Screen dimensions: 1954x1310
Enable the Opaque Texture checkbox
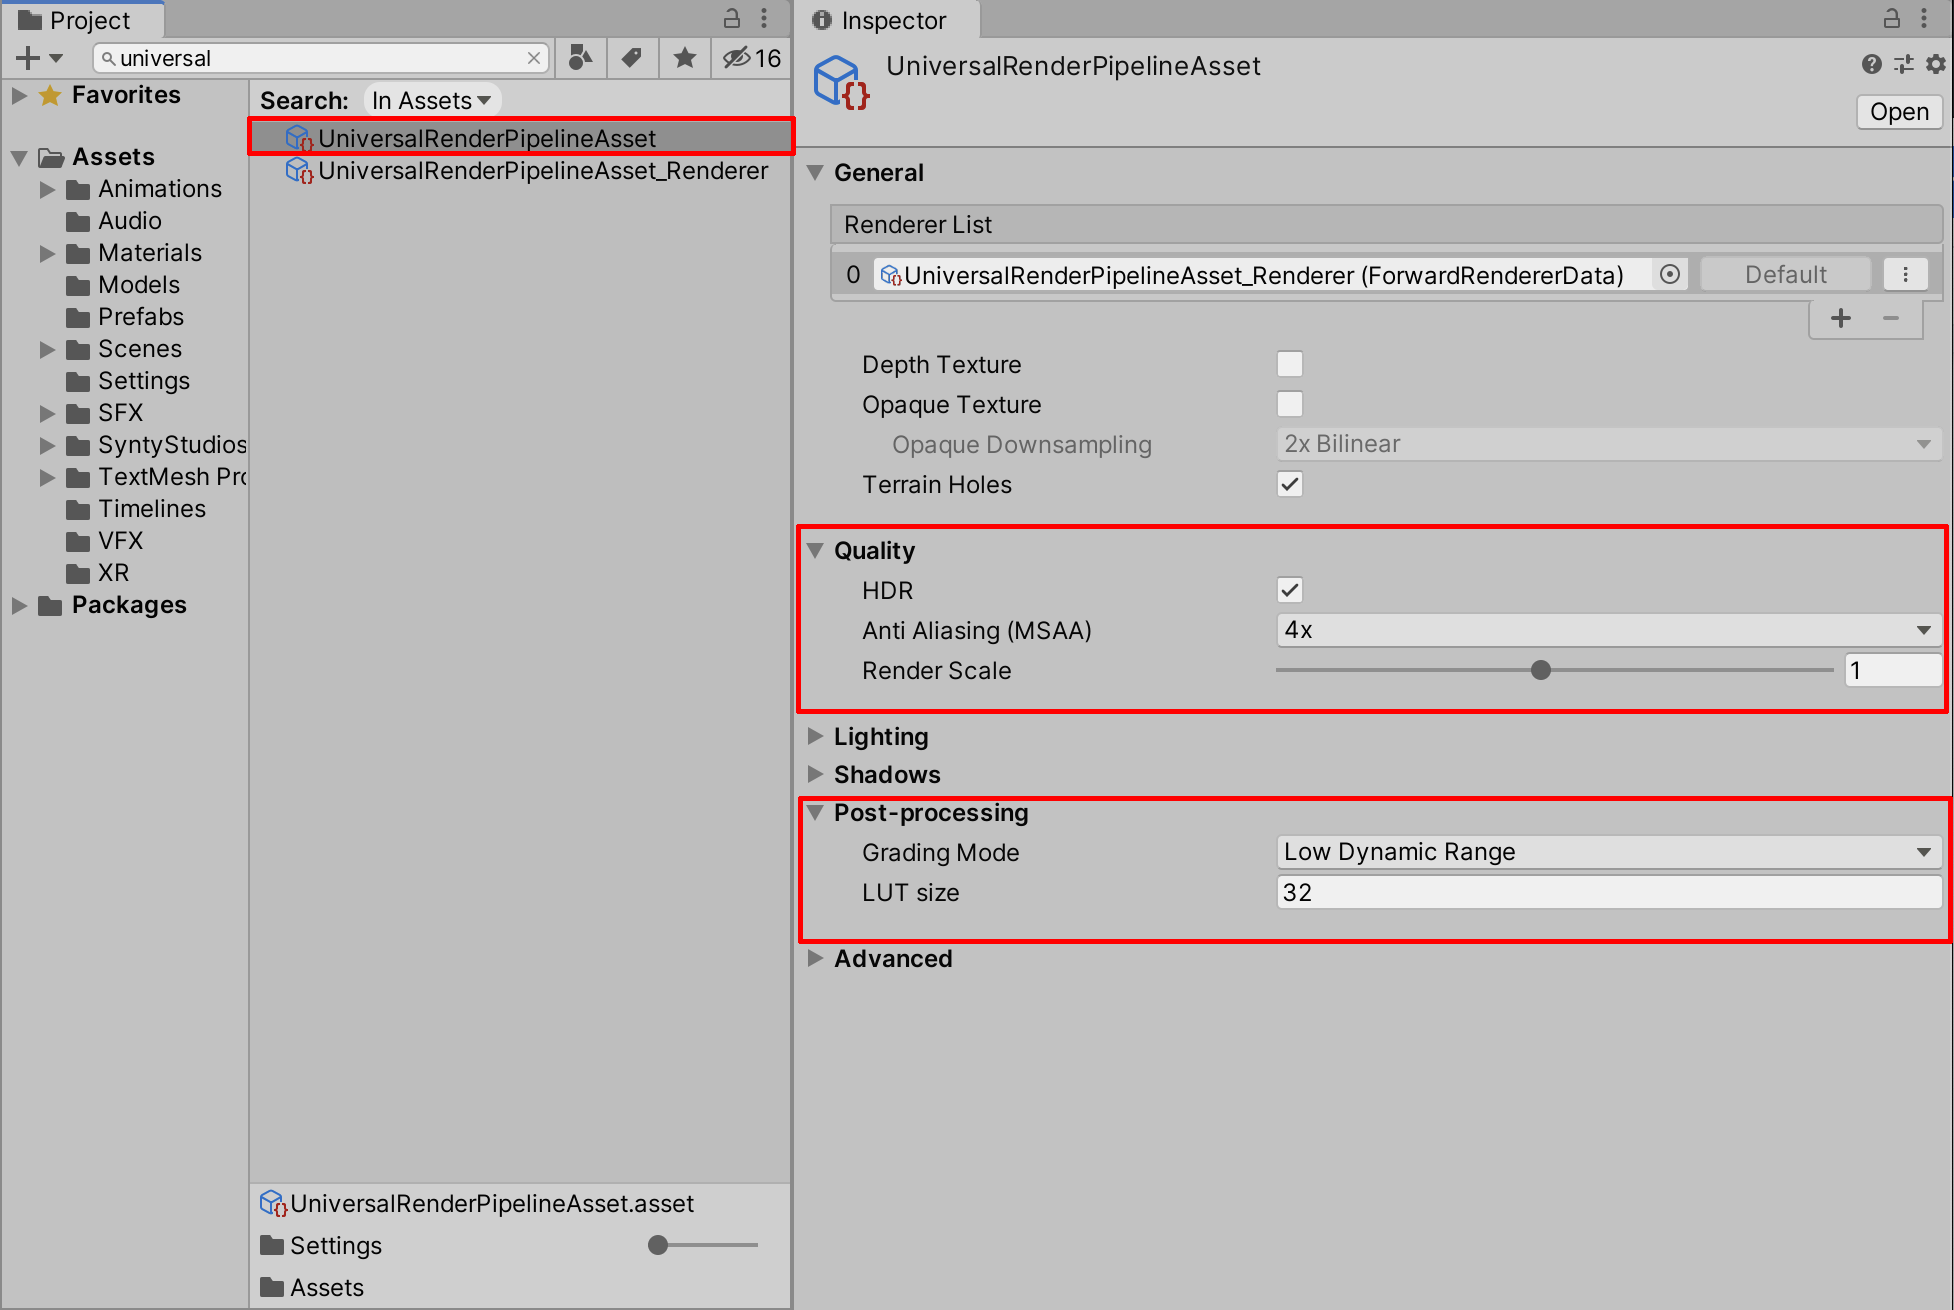(1290, 404)
